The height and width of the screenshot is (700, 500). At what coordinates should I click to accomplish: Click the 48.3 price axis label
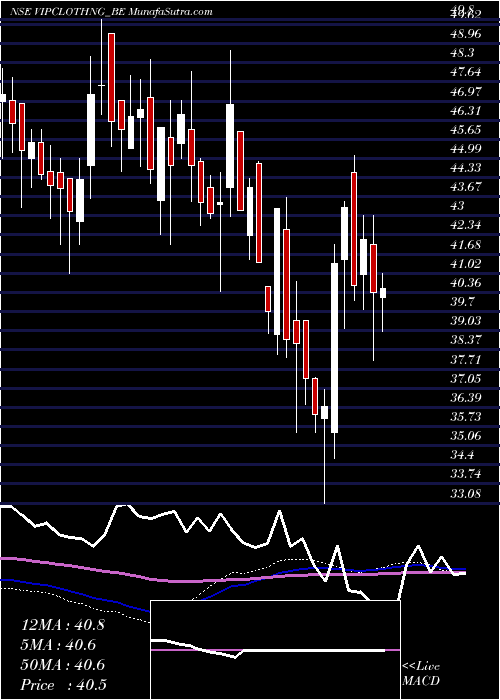[462, 53]
